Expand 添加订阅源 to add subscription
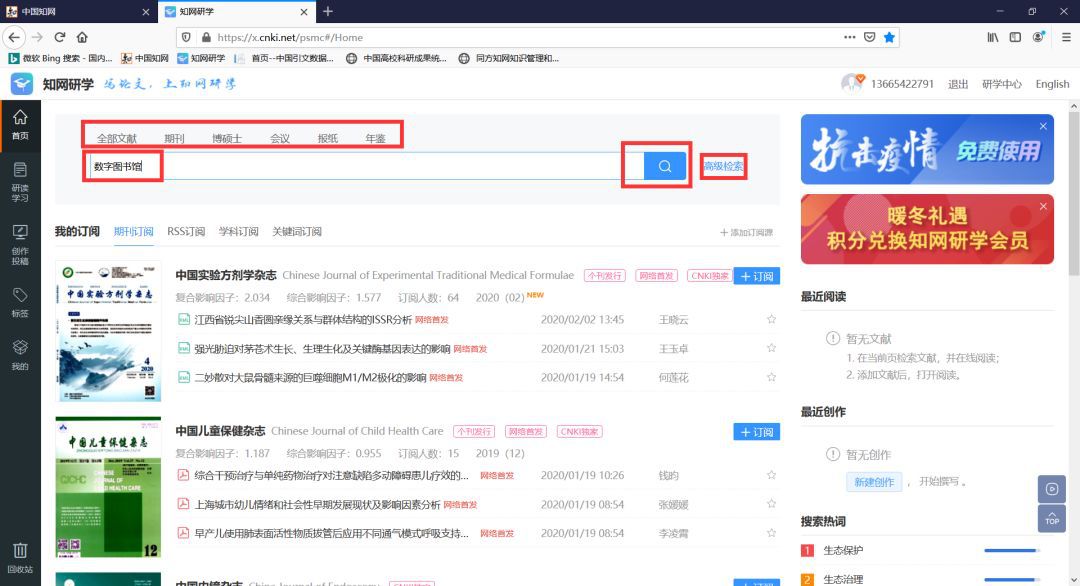Screen dimensions: 1080x586 pyautogui.click(x=746, y=232)
